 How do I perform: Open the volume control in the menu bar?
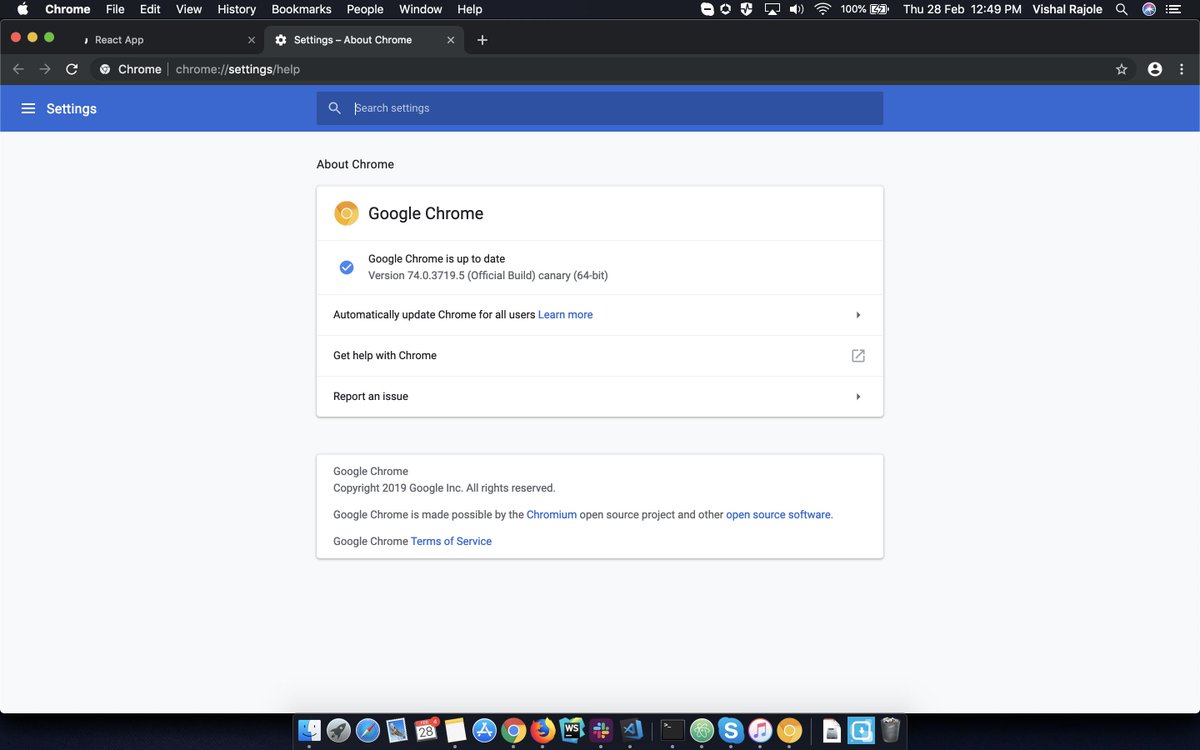[x=796, y=9]
